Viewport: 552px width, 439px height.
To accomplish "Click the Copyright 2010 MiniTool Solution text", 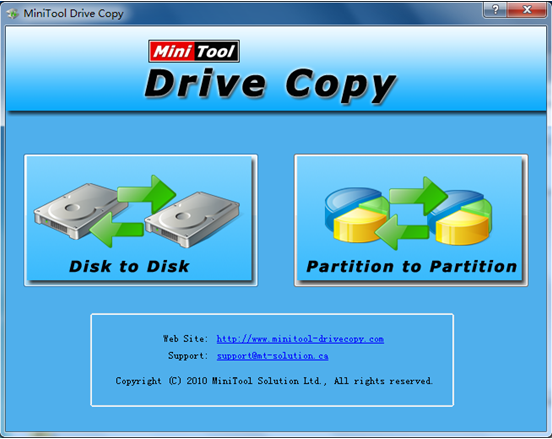I will pyautogui.click(x=274, y=381).
